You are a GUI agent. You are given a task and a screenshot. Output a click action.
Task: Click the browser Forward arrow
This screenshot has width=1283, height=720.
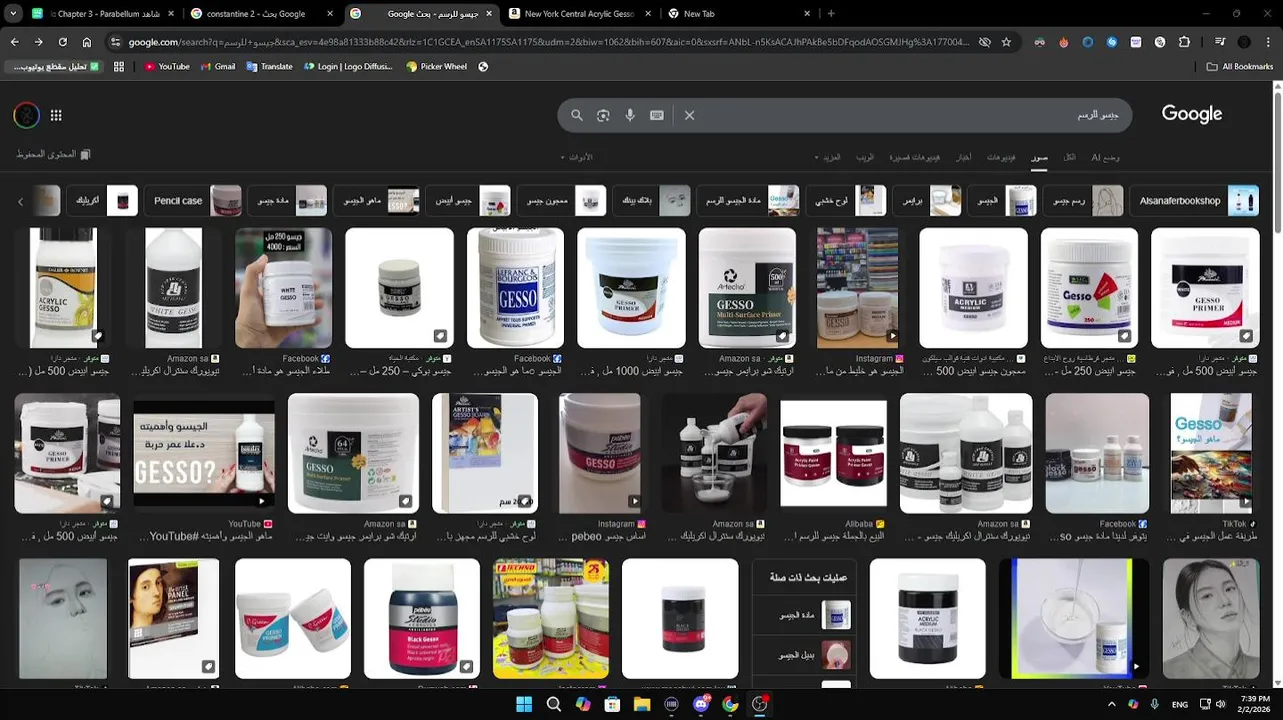point(38,42)
